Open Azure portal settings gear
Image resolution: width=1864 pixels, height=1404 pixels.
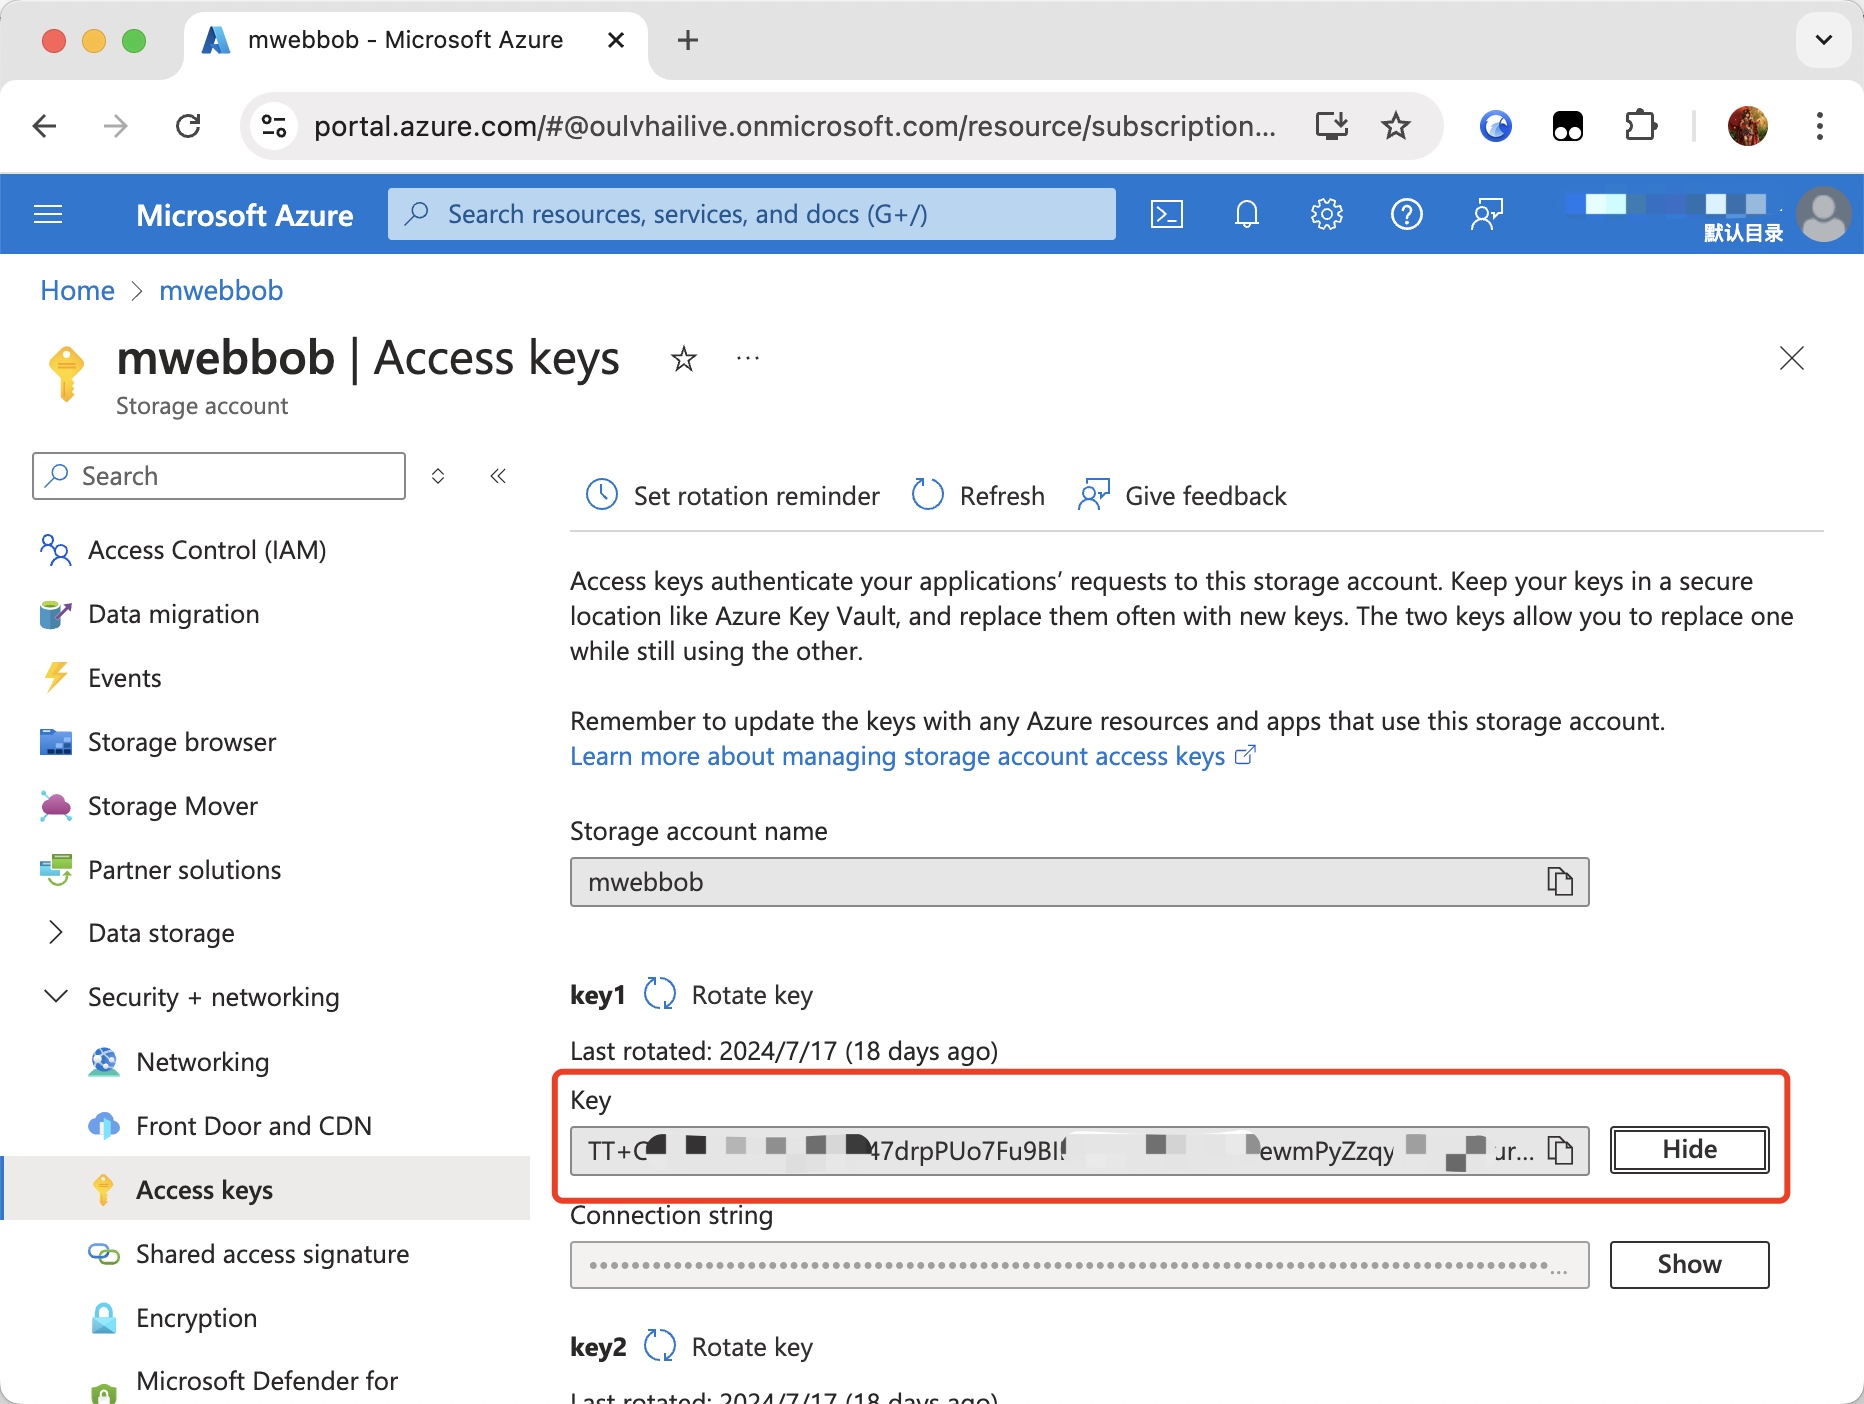point(1326,214)
